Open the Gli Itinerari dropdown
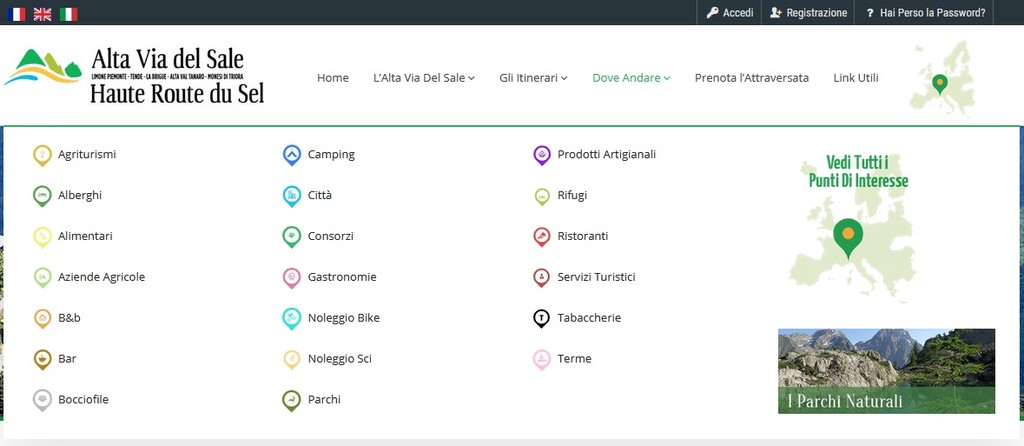The image size is (1024, 446). tap(533, 78)
